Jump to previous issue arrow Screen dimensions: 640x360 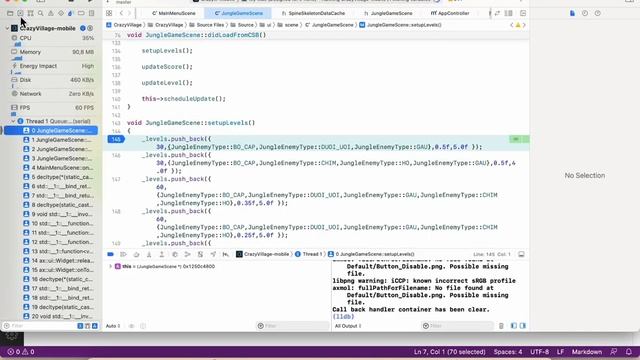(512, 25)
